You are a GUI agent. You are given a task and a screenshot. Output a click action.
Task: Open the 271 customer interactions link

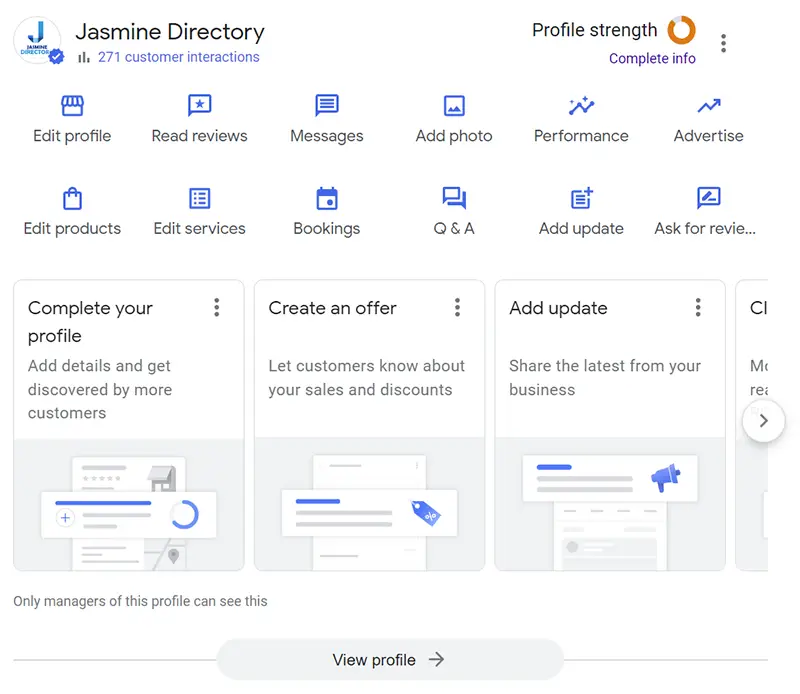tap(179, 57)
